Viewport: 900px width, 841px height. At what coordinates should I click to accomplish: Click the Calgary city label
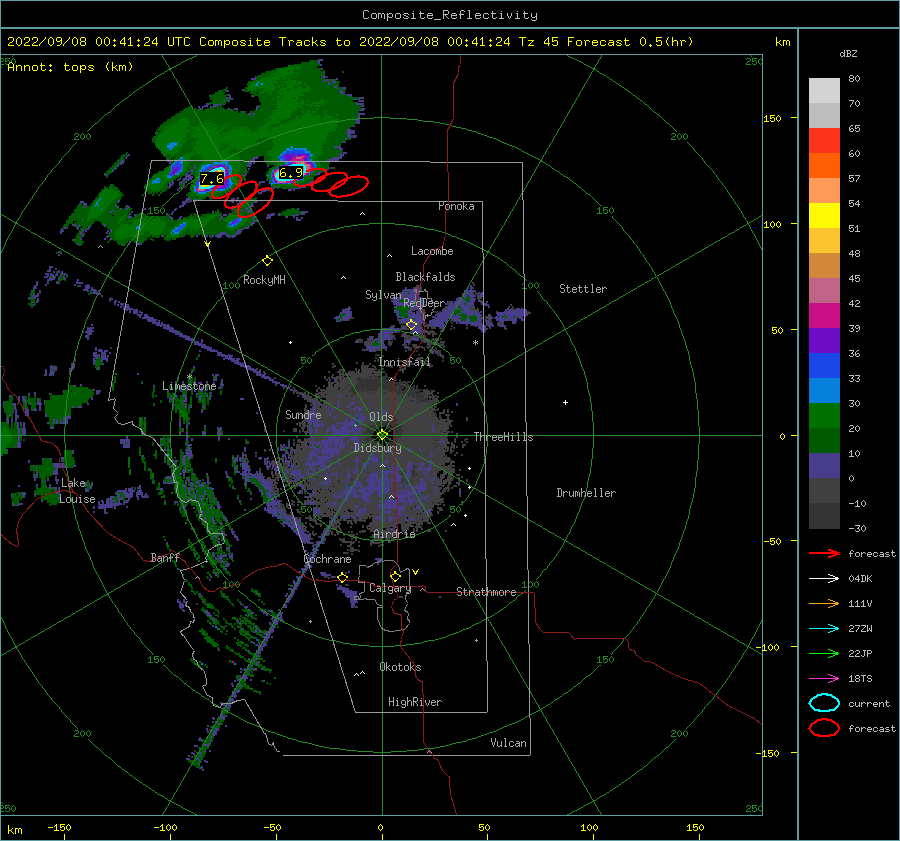click(x=390, y=588)
